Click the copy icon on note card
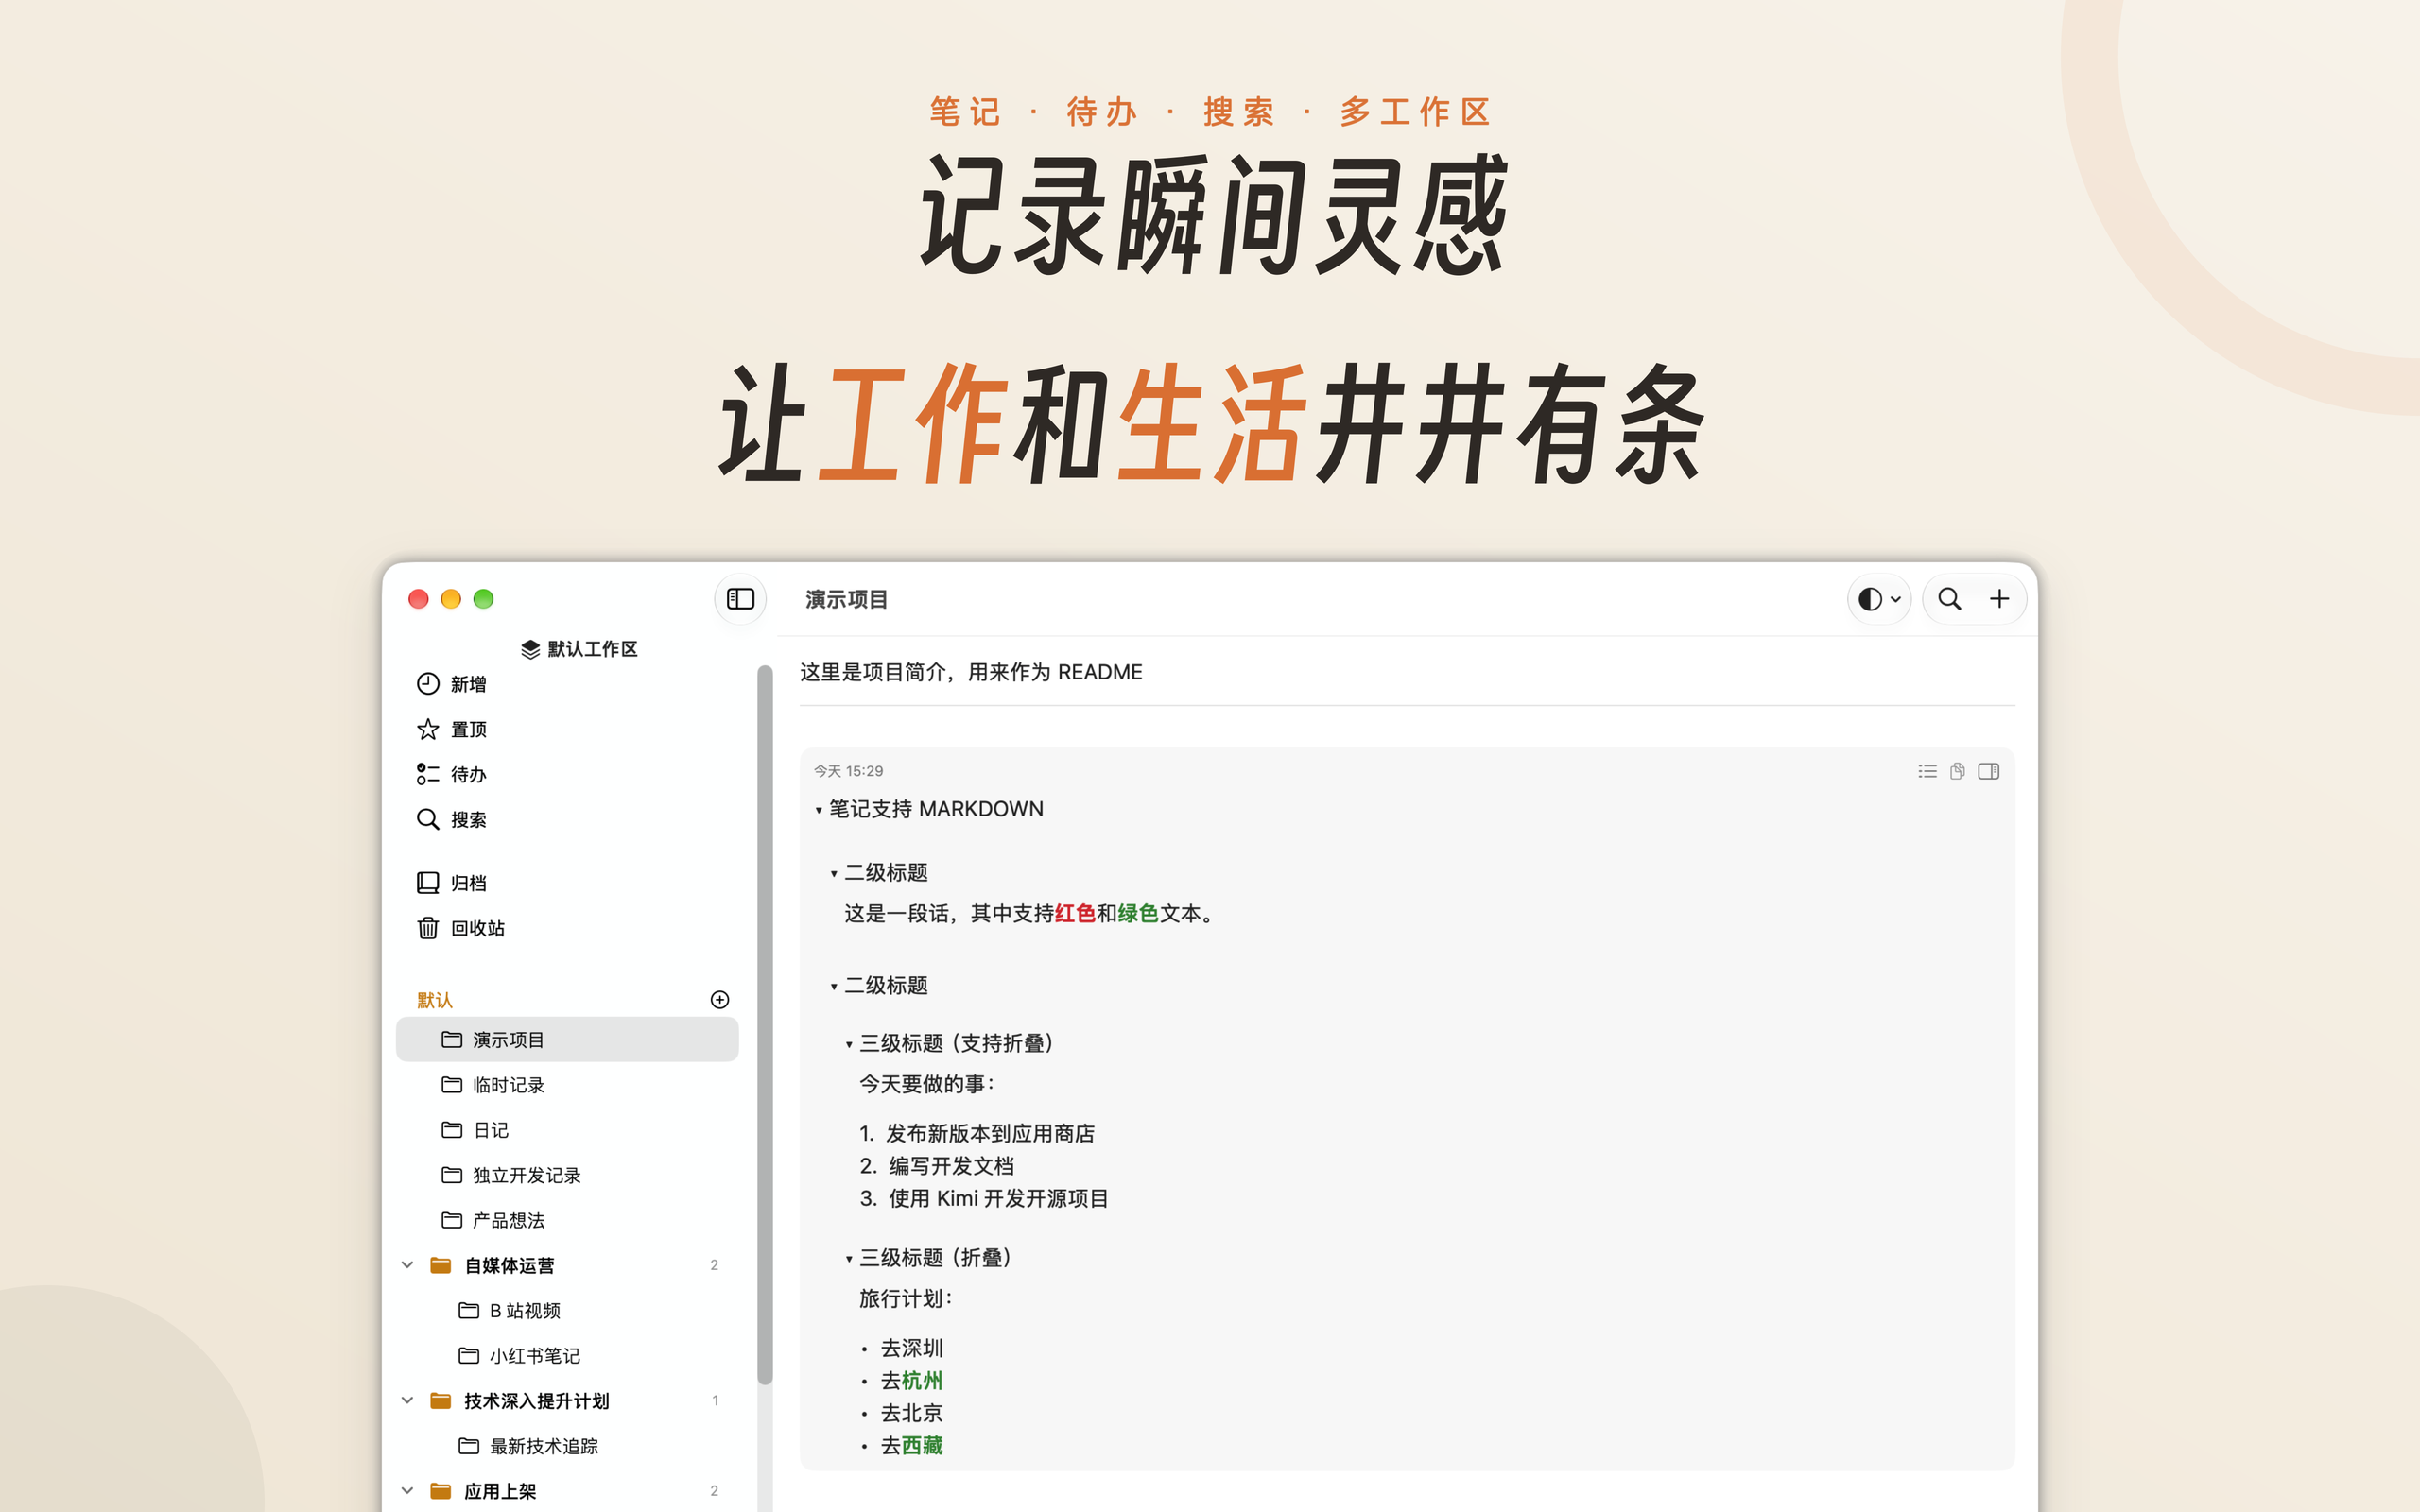 coord(1957,771)
